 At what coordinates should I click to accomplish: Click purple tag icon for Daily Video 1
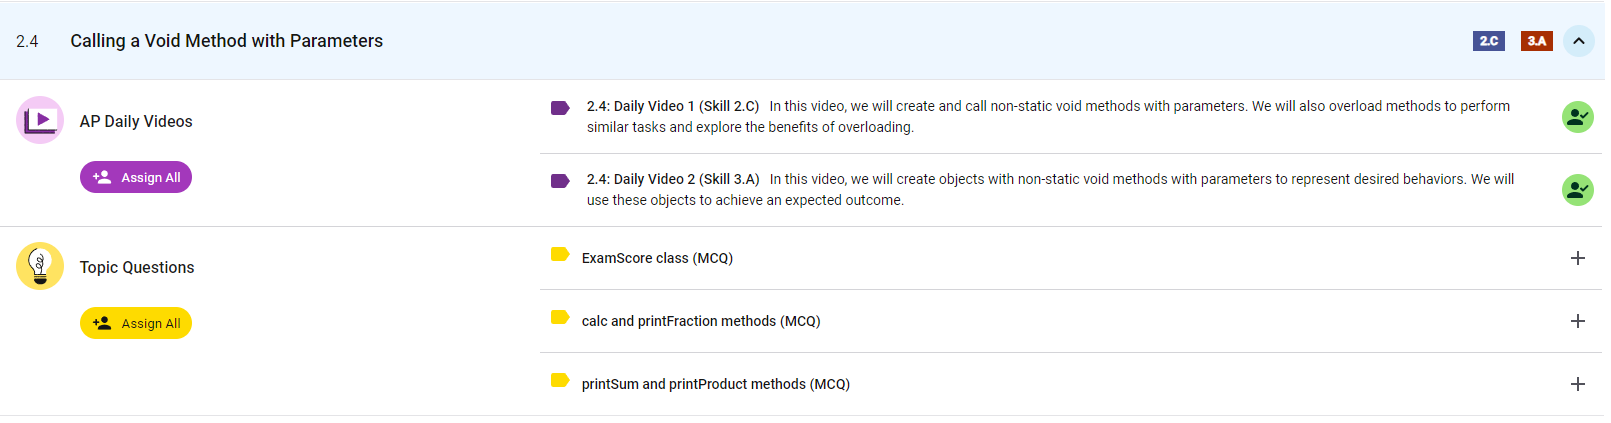click(x=560, y=108)
